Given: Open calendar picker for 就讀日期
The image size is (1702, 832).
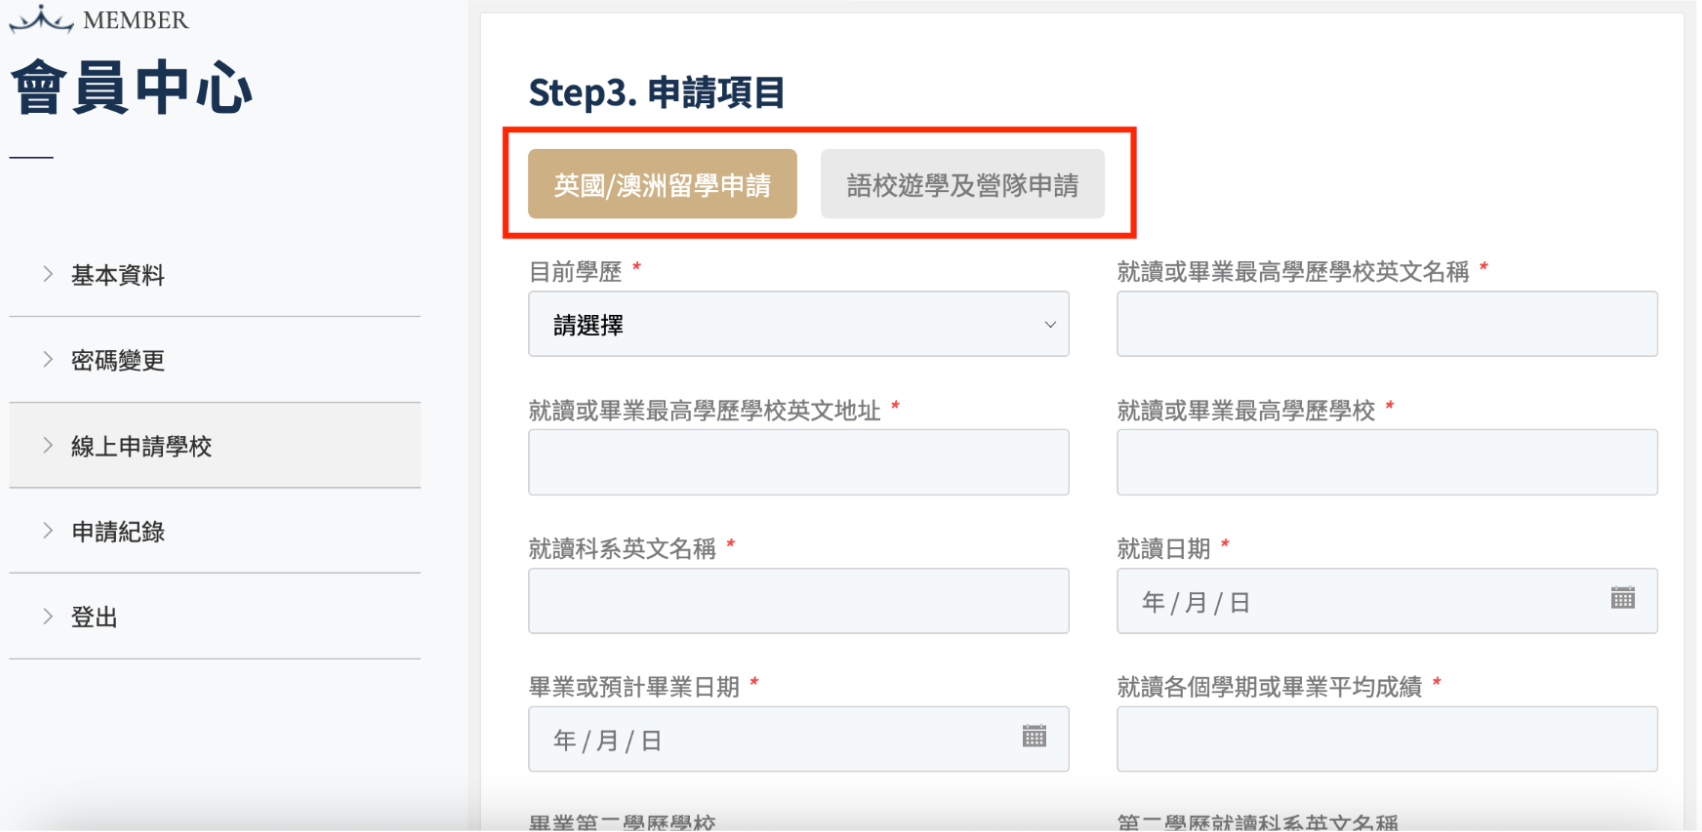Looking at the screenshot, I should 1622,599.
